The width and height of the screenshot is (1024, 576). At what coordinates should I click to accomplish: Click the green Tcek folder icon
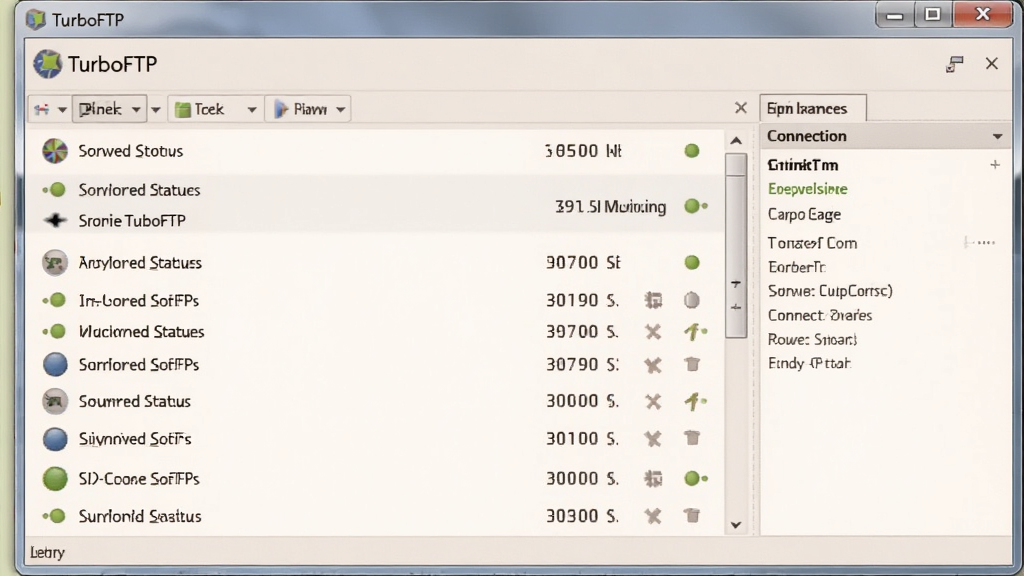click(x=183, y=109)
